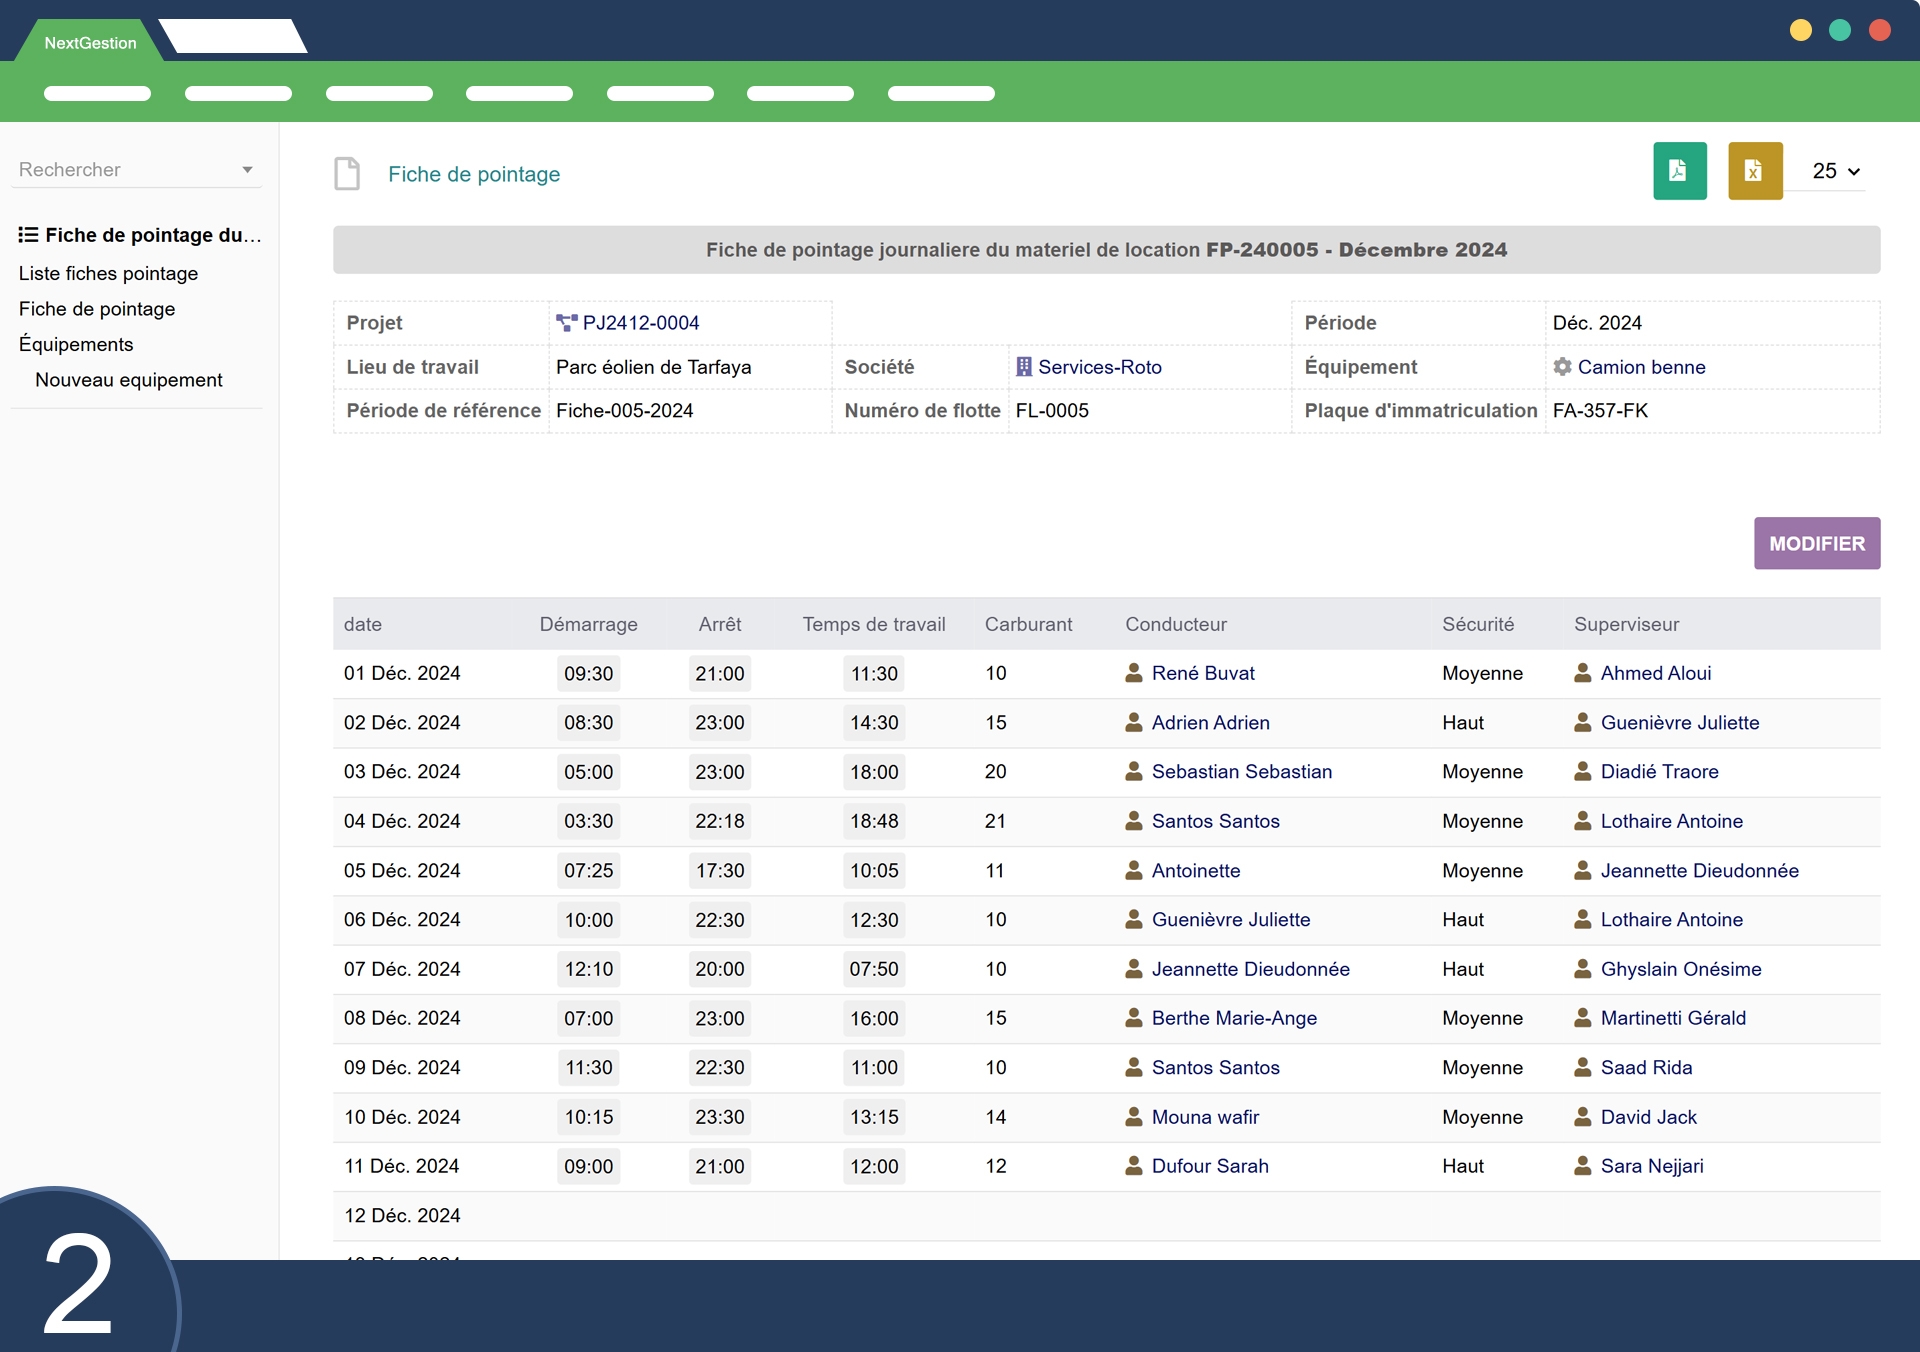Screen dimensions: 1920x1352
Task: Expand the Rechercher search dropdown
Action: point(247,170)
